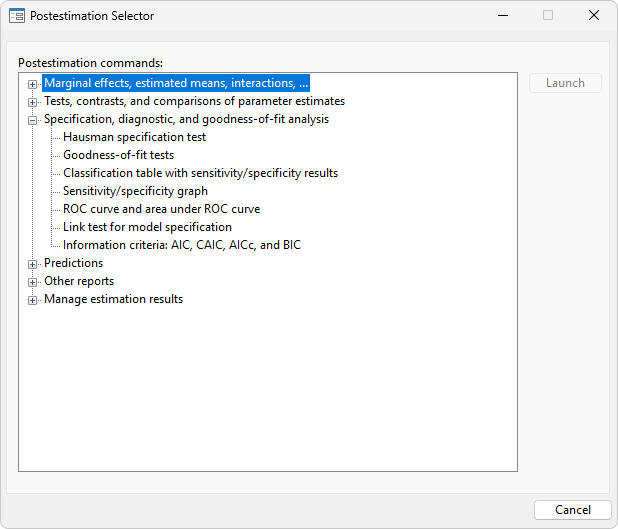618x529 pixels.
Task: Click the Postestimation Selector window icon
Action: 17,16
